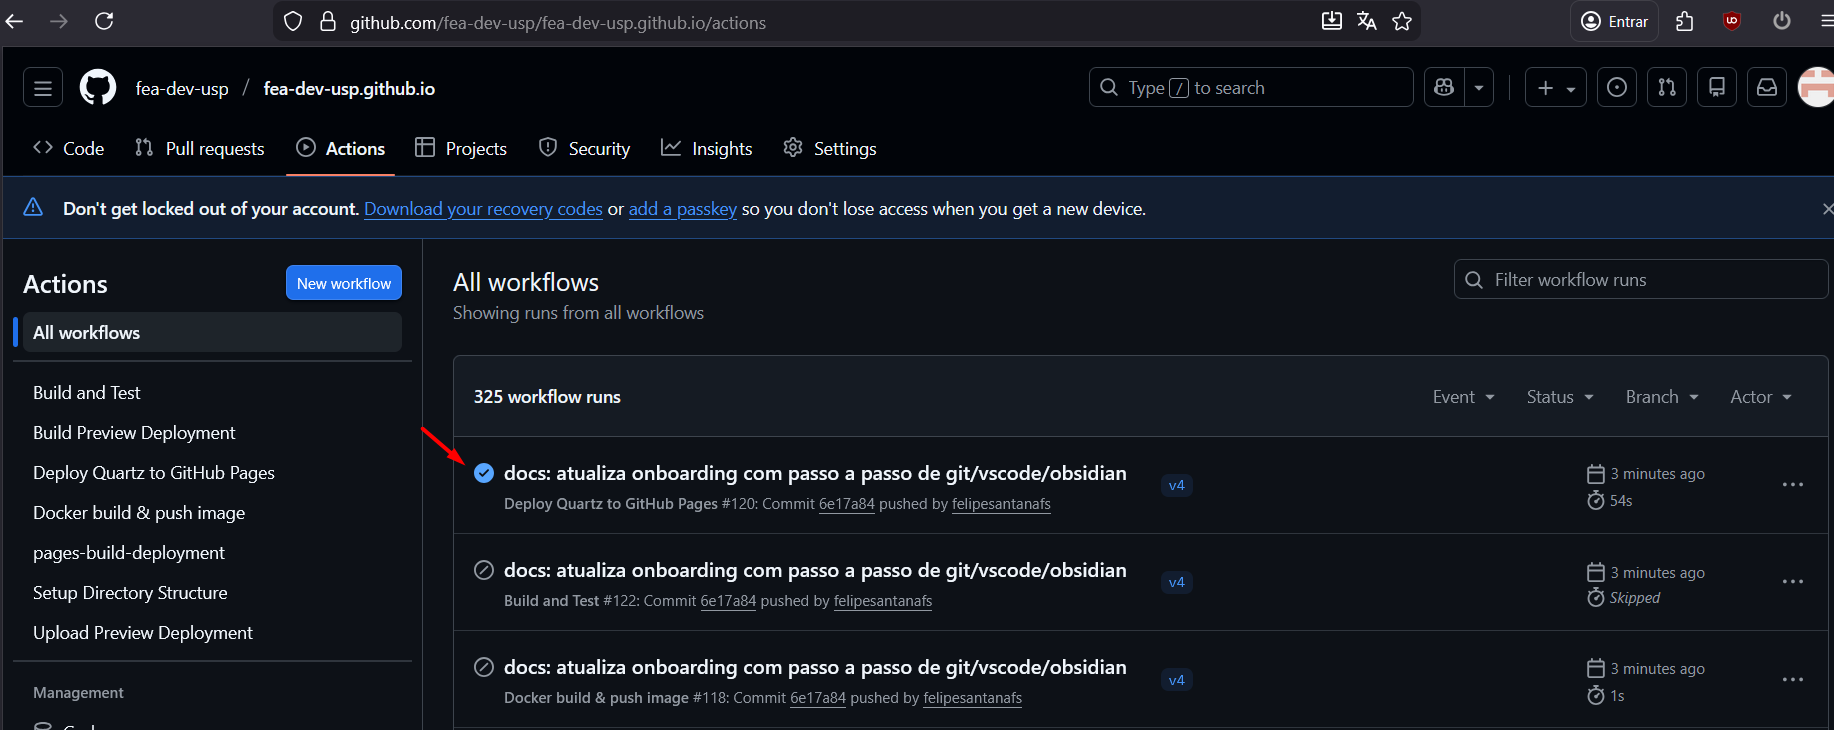Click the Filter workflow runs field
1834x730 pixels.
tap(1640, 280)
